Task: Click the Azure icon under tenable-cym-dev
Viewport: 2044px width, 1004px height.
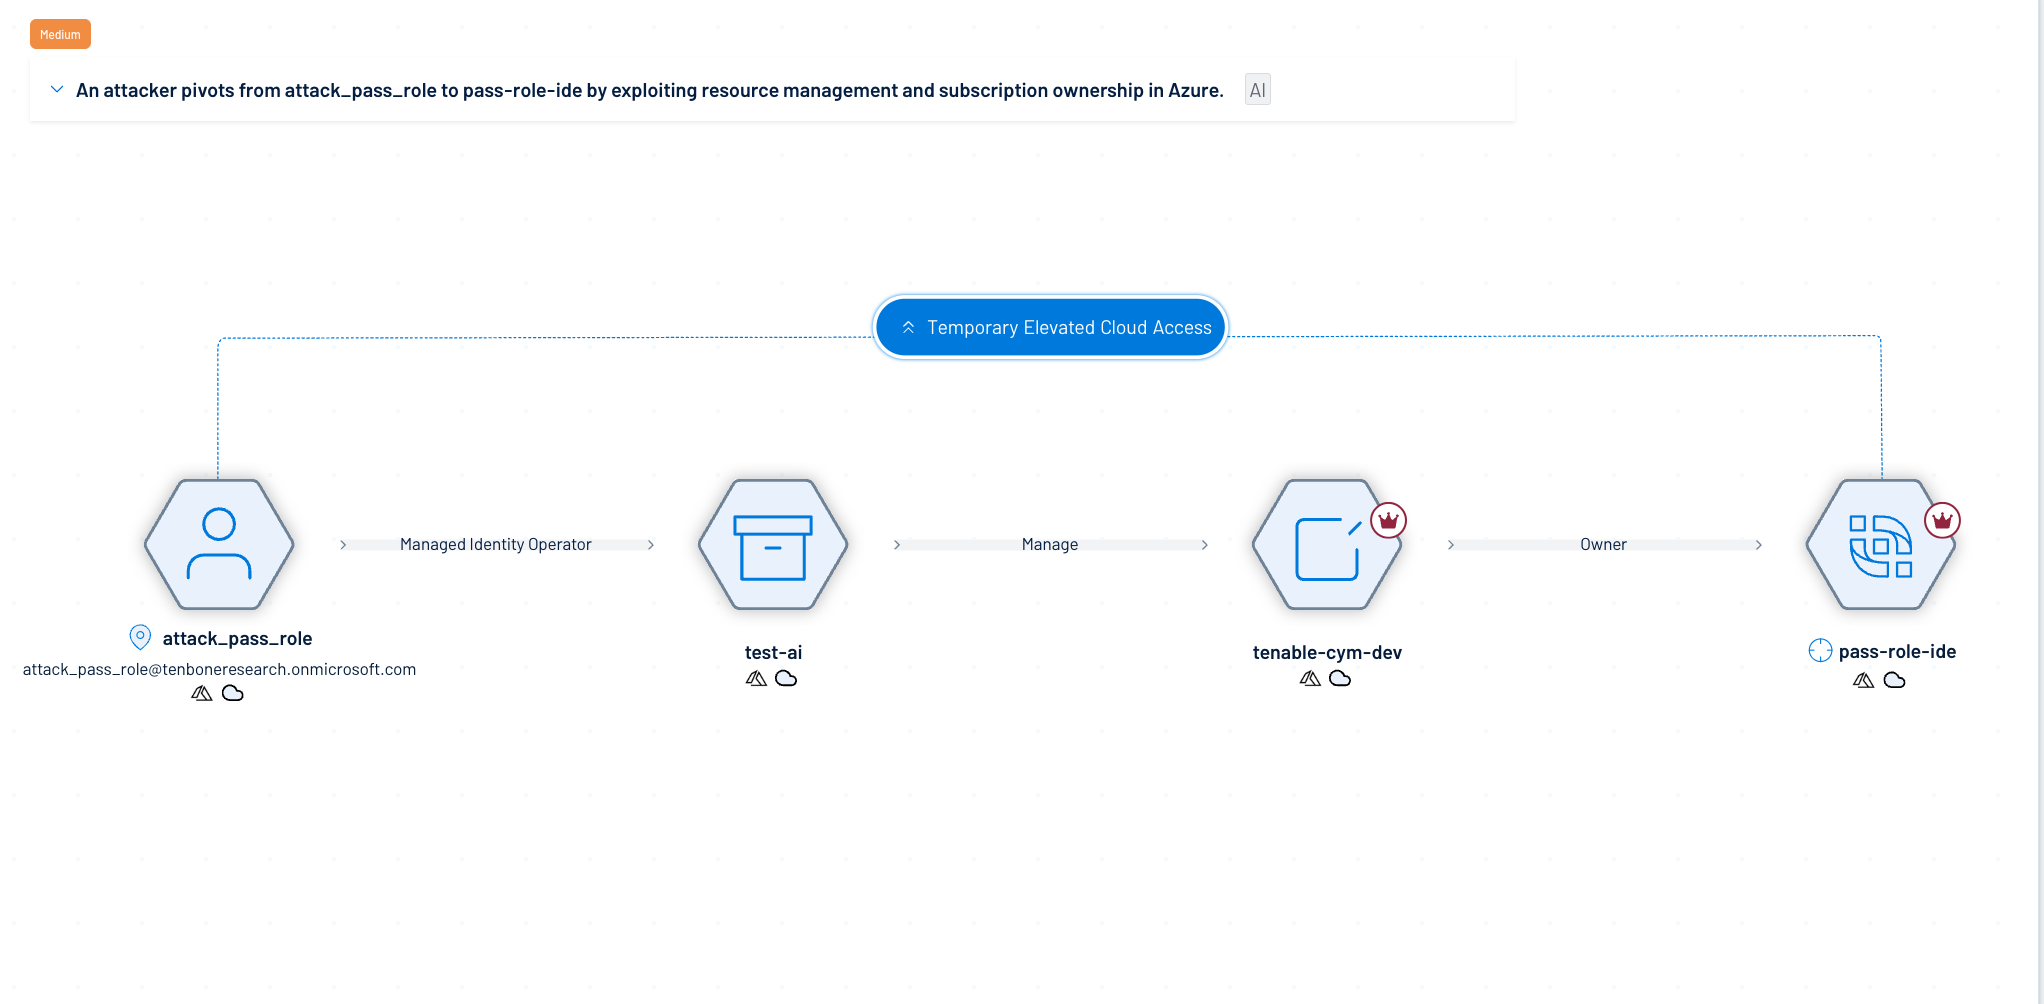Action: pos(1310,679)
